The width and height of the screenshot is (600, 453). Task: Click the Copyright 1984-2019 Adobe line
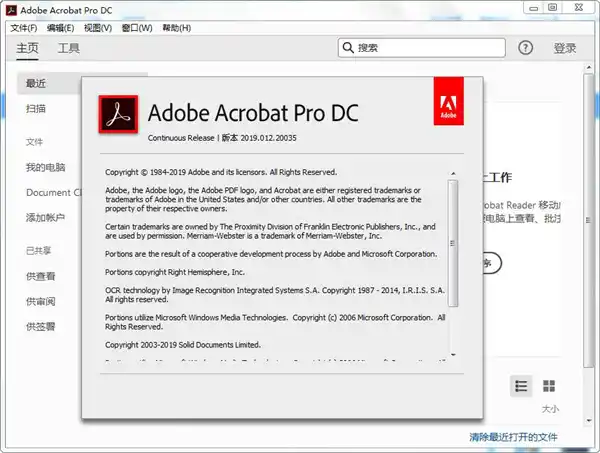click(x=221, y=172)
